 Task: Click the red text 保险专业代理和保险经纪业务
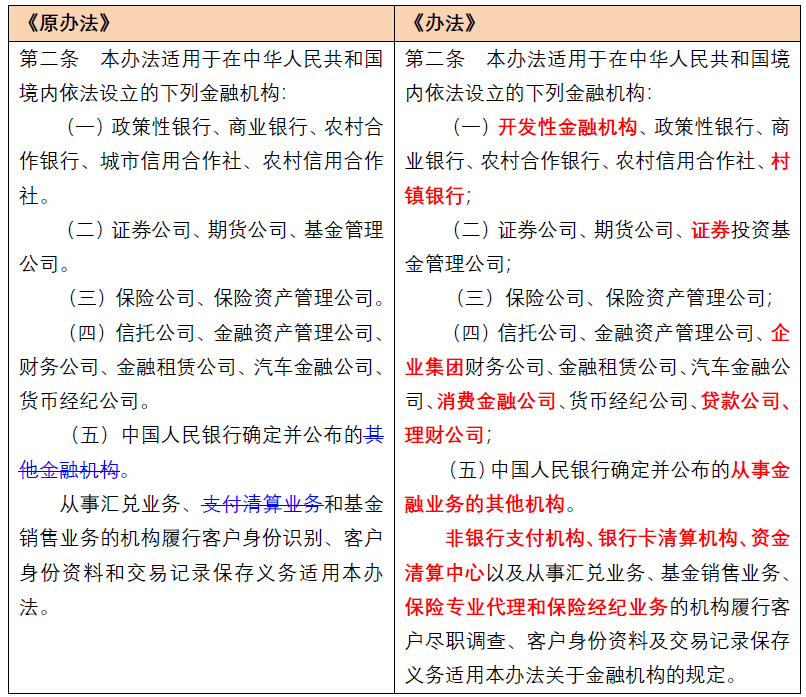536,606
